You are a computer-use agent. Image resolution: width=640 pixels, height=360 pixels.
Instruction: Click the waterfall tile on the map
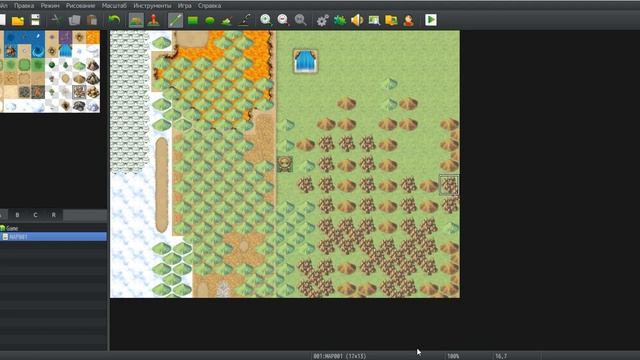(x=305, y=61)
